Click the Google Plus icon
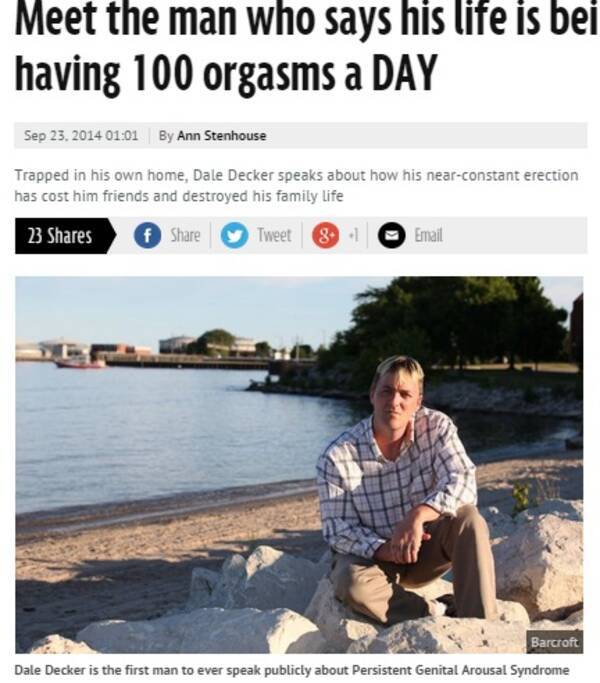600x683 pixels. coord(325,235)
